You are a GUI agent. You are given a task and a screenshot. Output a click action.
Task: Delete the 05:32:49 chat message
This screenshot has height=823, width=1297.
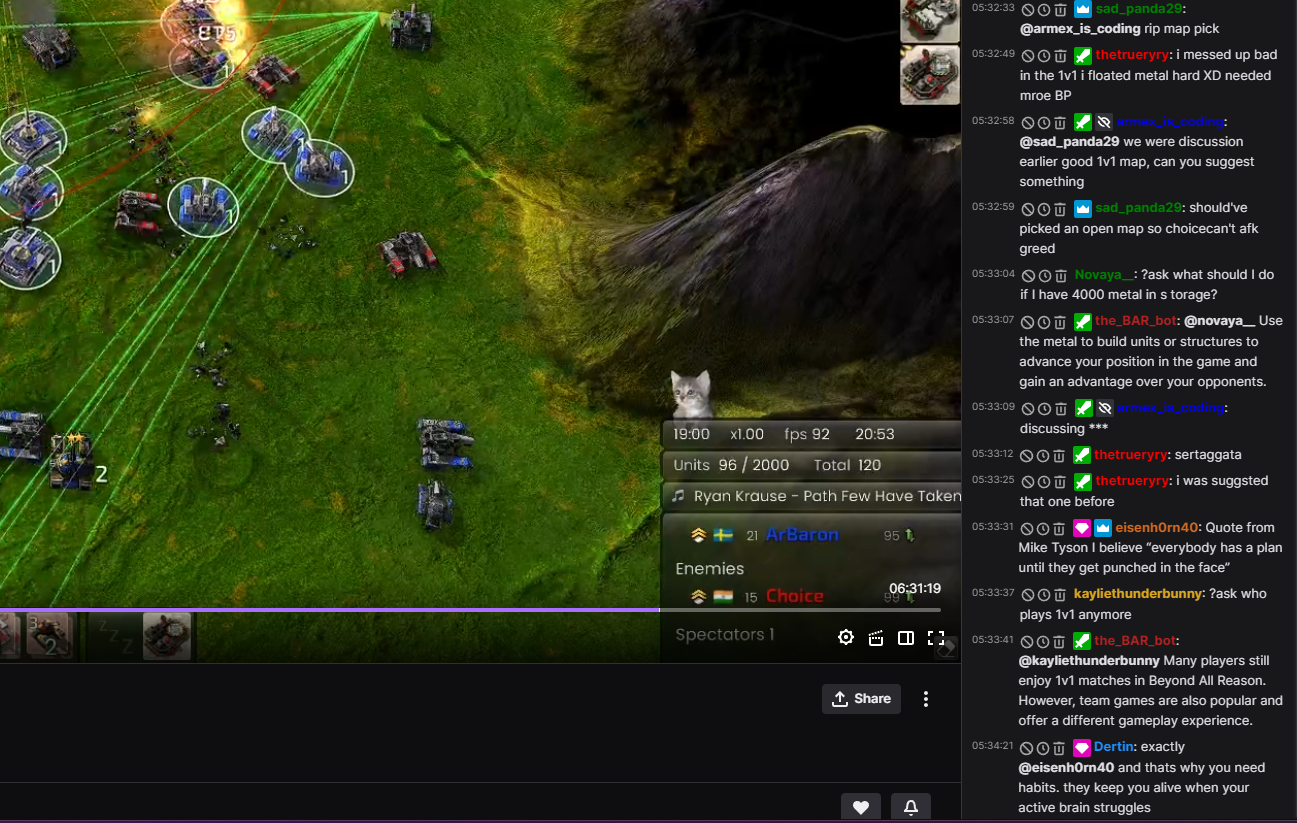[x=1060, y=55]
